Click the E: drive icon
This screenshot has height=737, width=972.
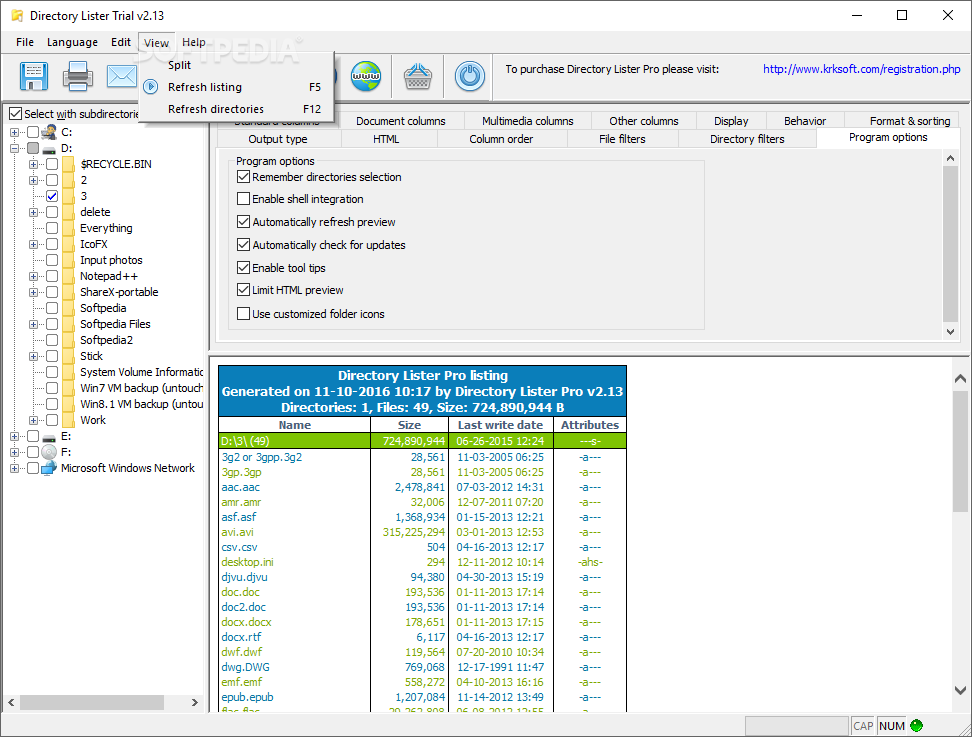49,437
